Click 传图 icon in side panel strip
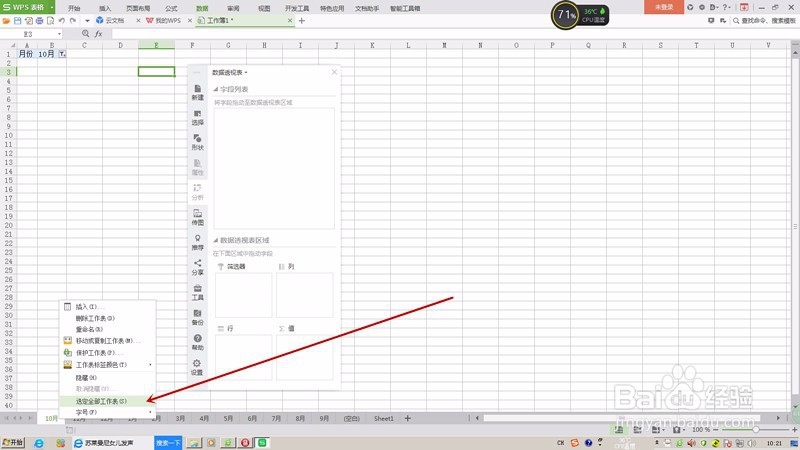Screen dimensions: 800x450 click(x=197, y=218)
